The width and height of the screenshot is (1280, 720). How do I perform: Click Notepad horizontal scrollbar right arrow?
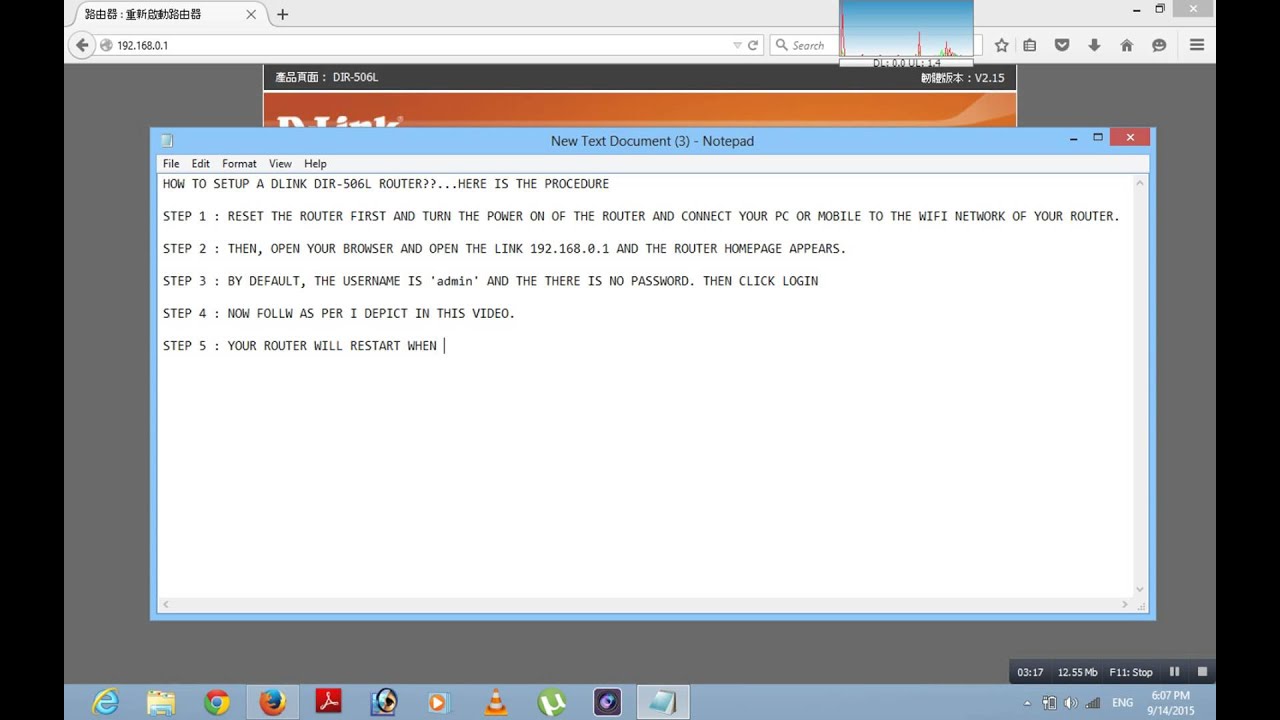pyautogui.click(x=1125, y=604)
